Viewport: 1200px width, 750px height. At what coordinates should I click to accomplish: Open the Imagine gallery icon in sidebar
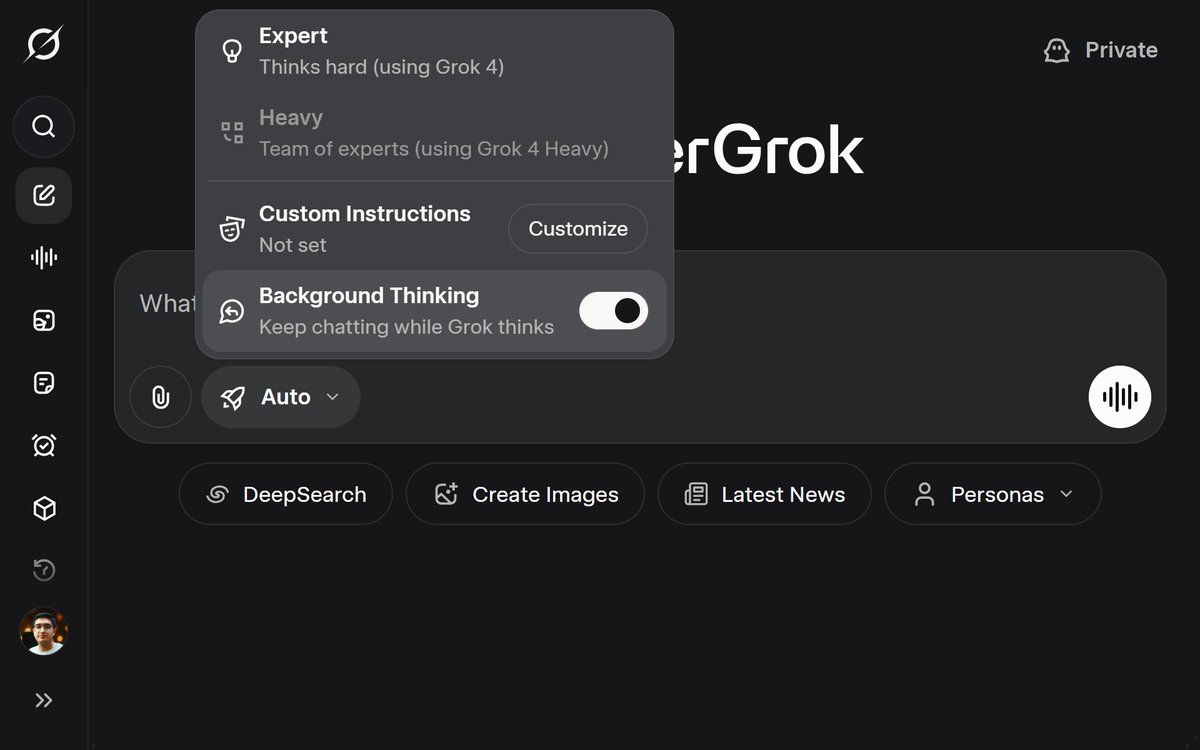pyautogui.click(x=43, y=320)
